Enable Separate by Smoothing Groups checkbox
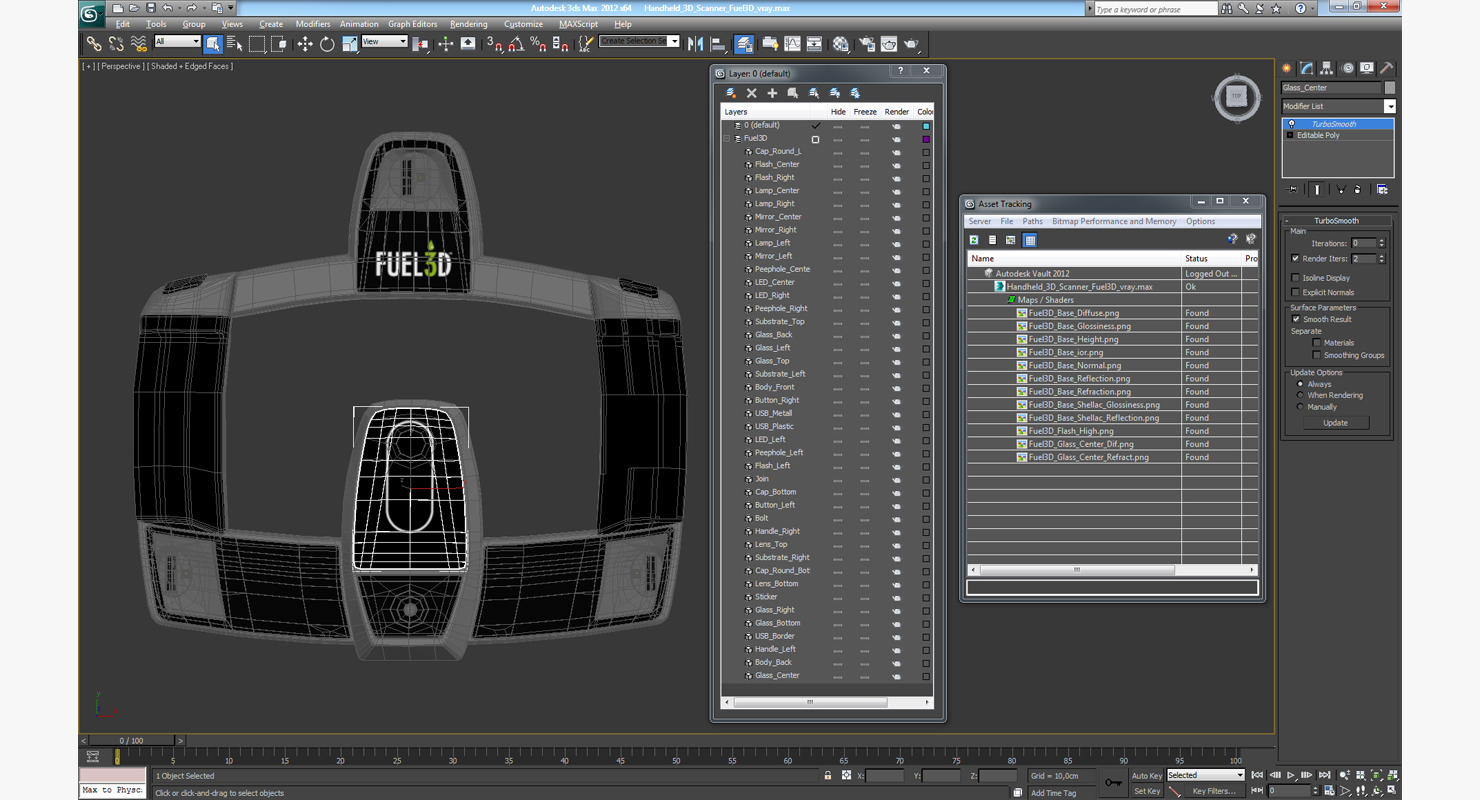Viewport: 1480px width, 800px height. click(1316, 355)
